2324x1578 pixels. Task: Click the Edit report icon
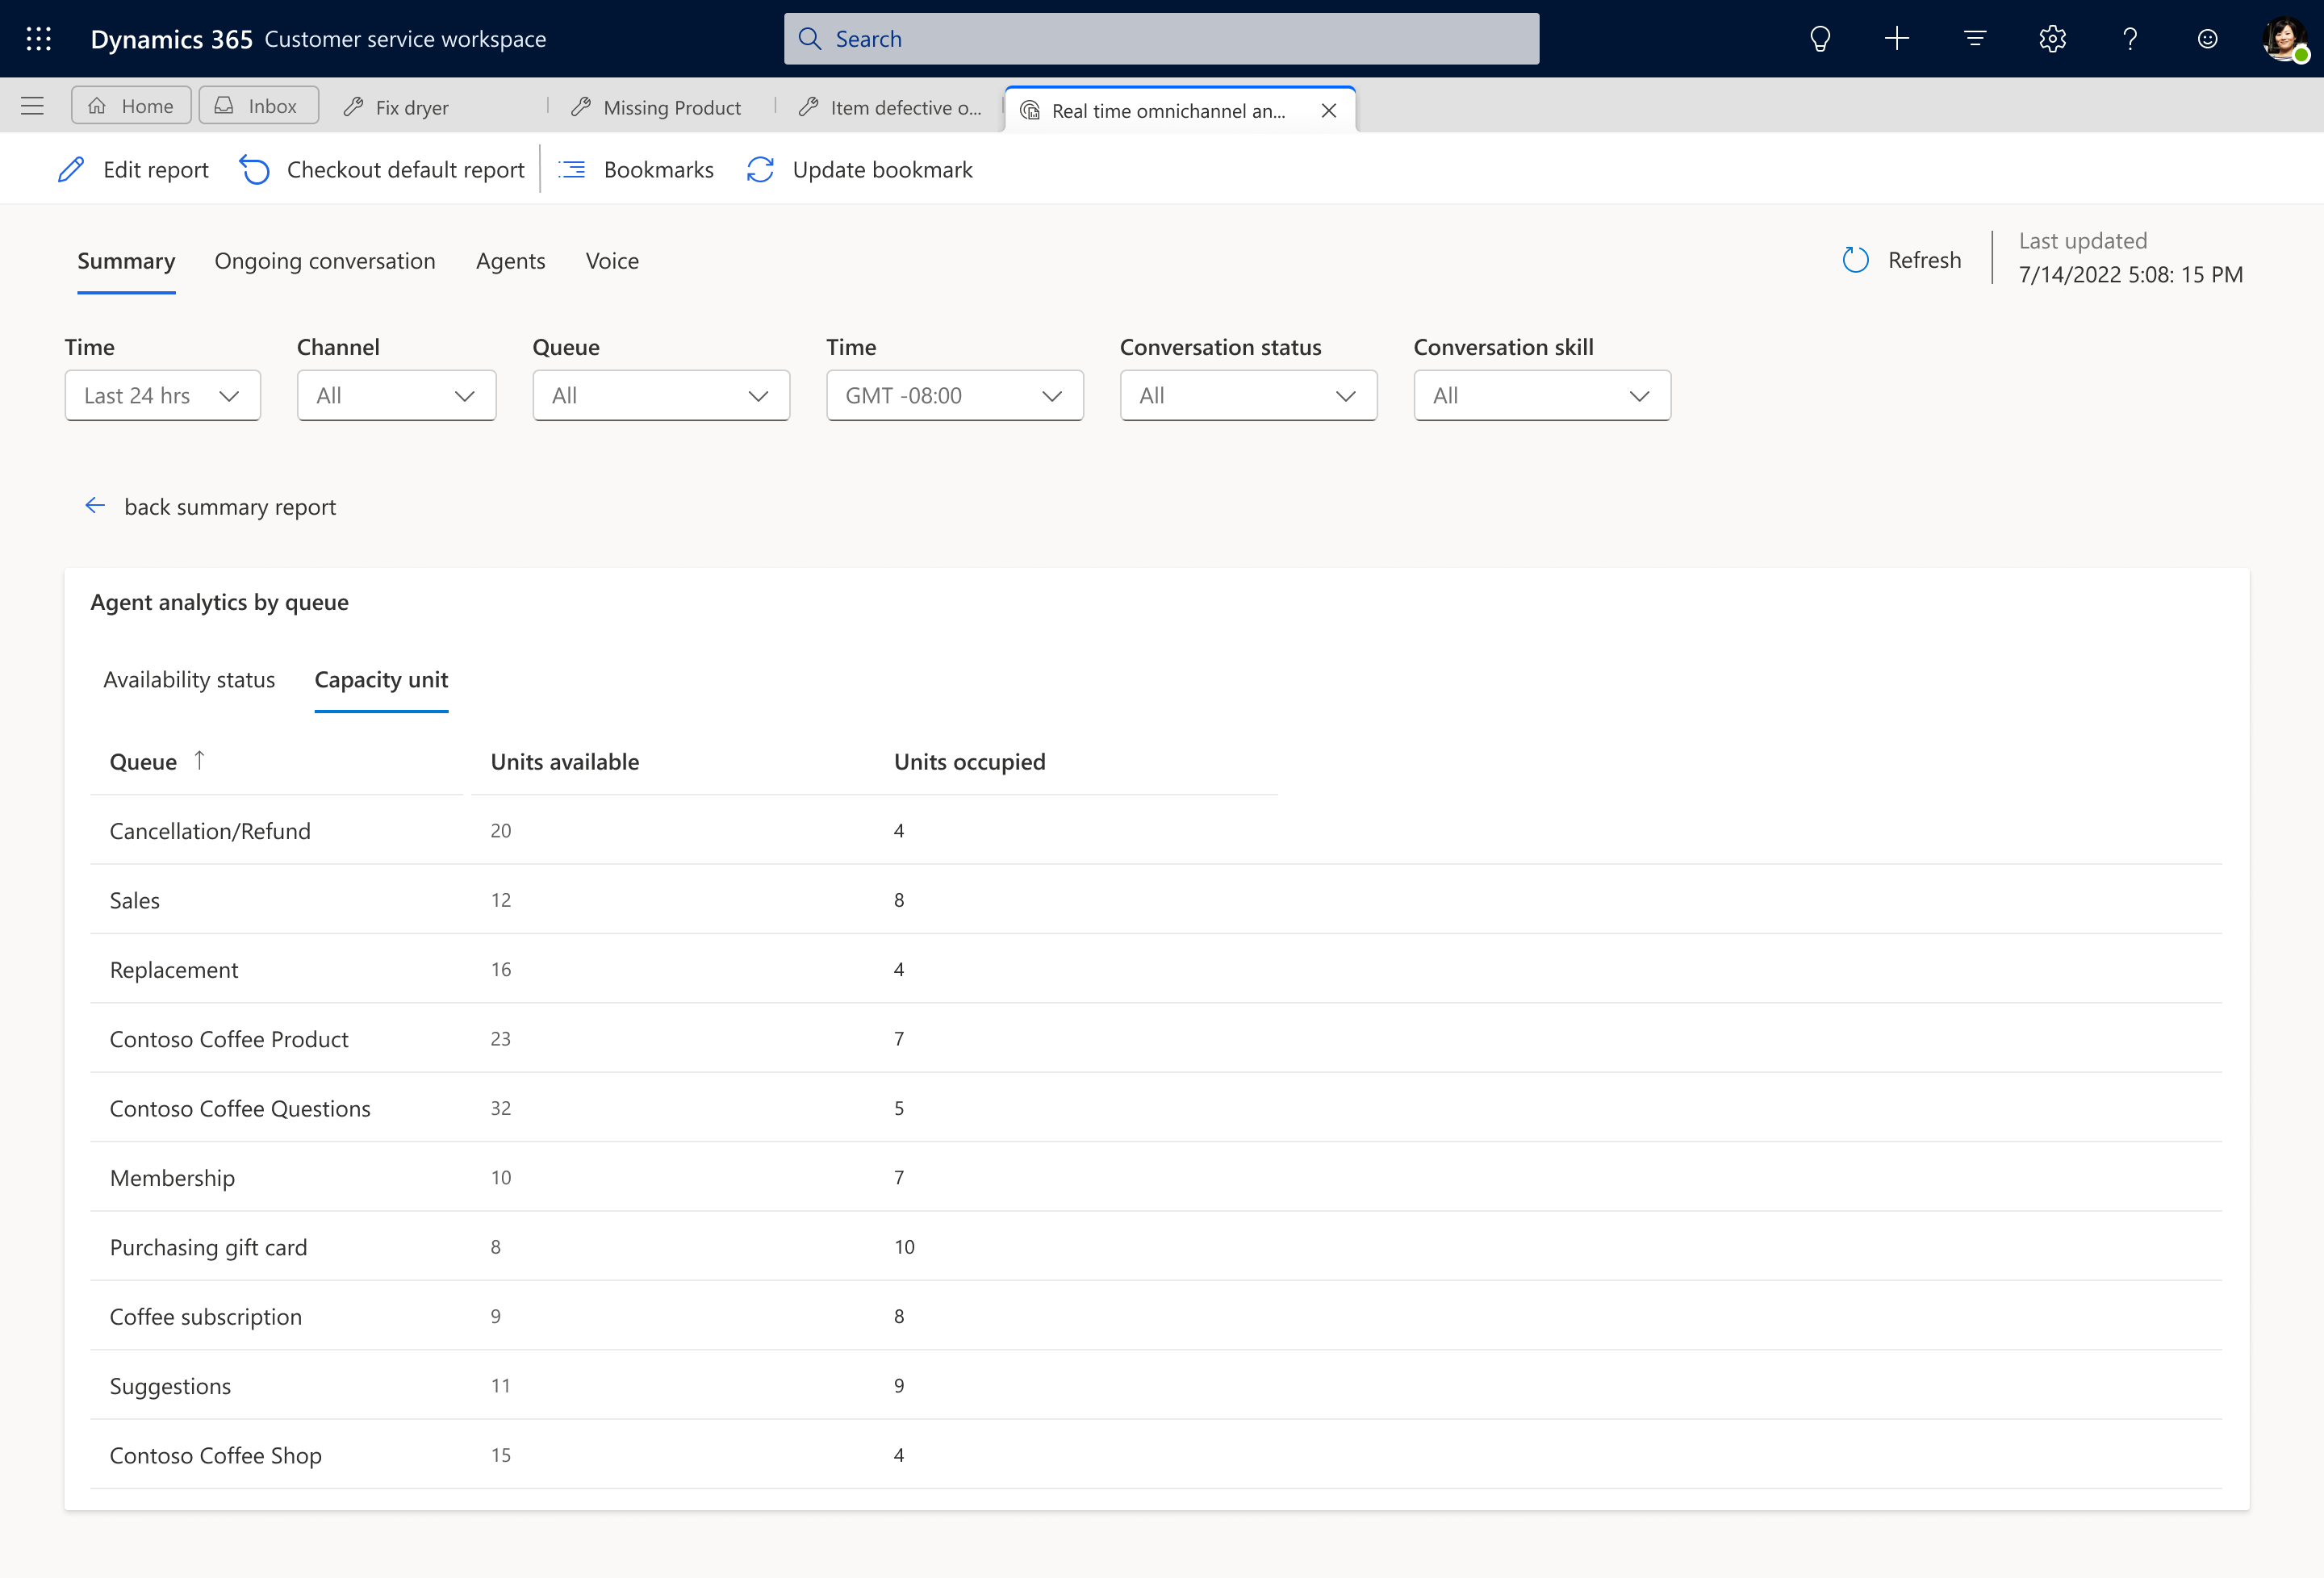70,169
